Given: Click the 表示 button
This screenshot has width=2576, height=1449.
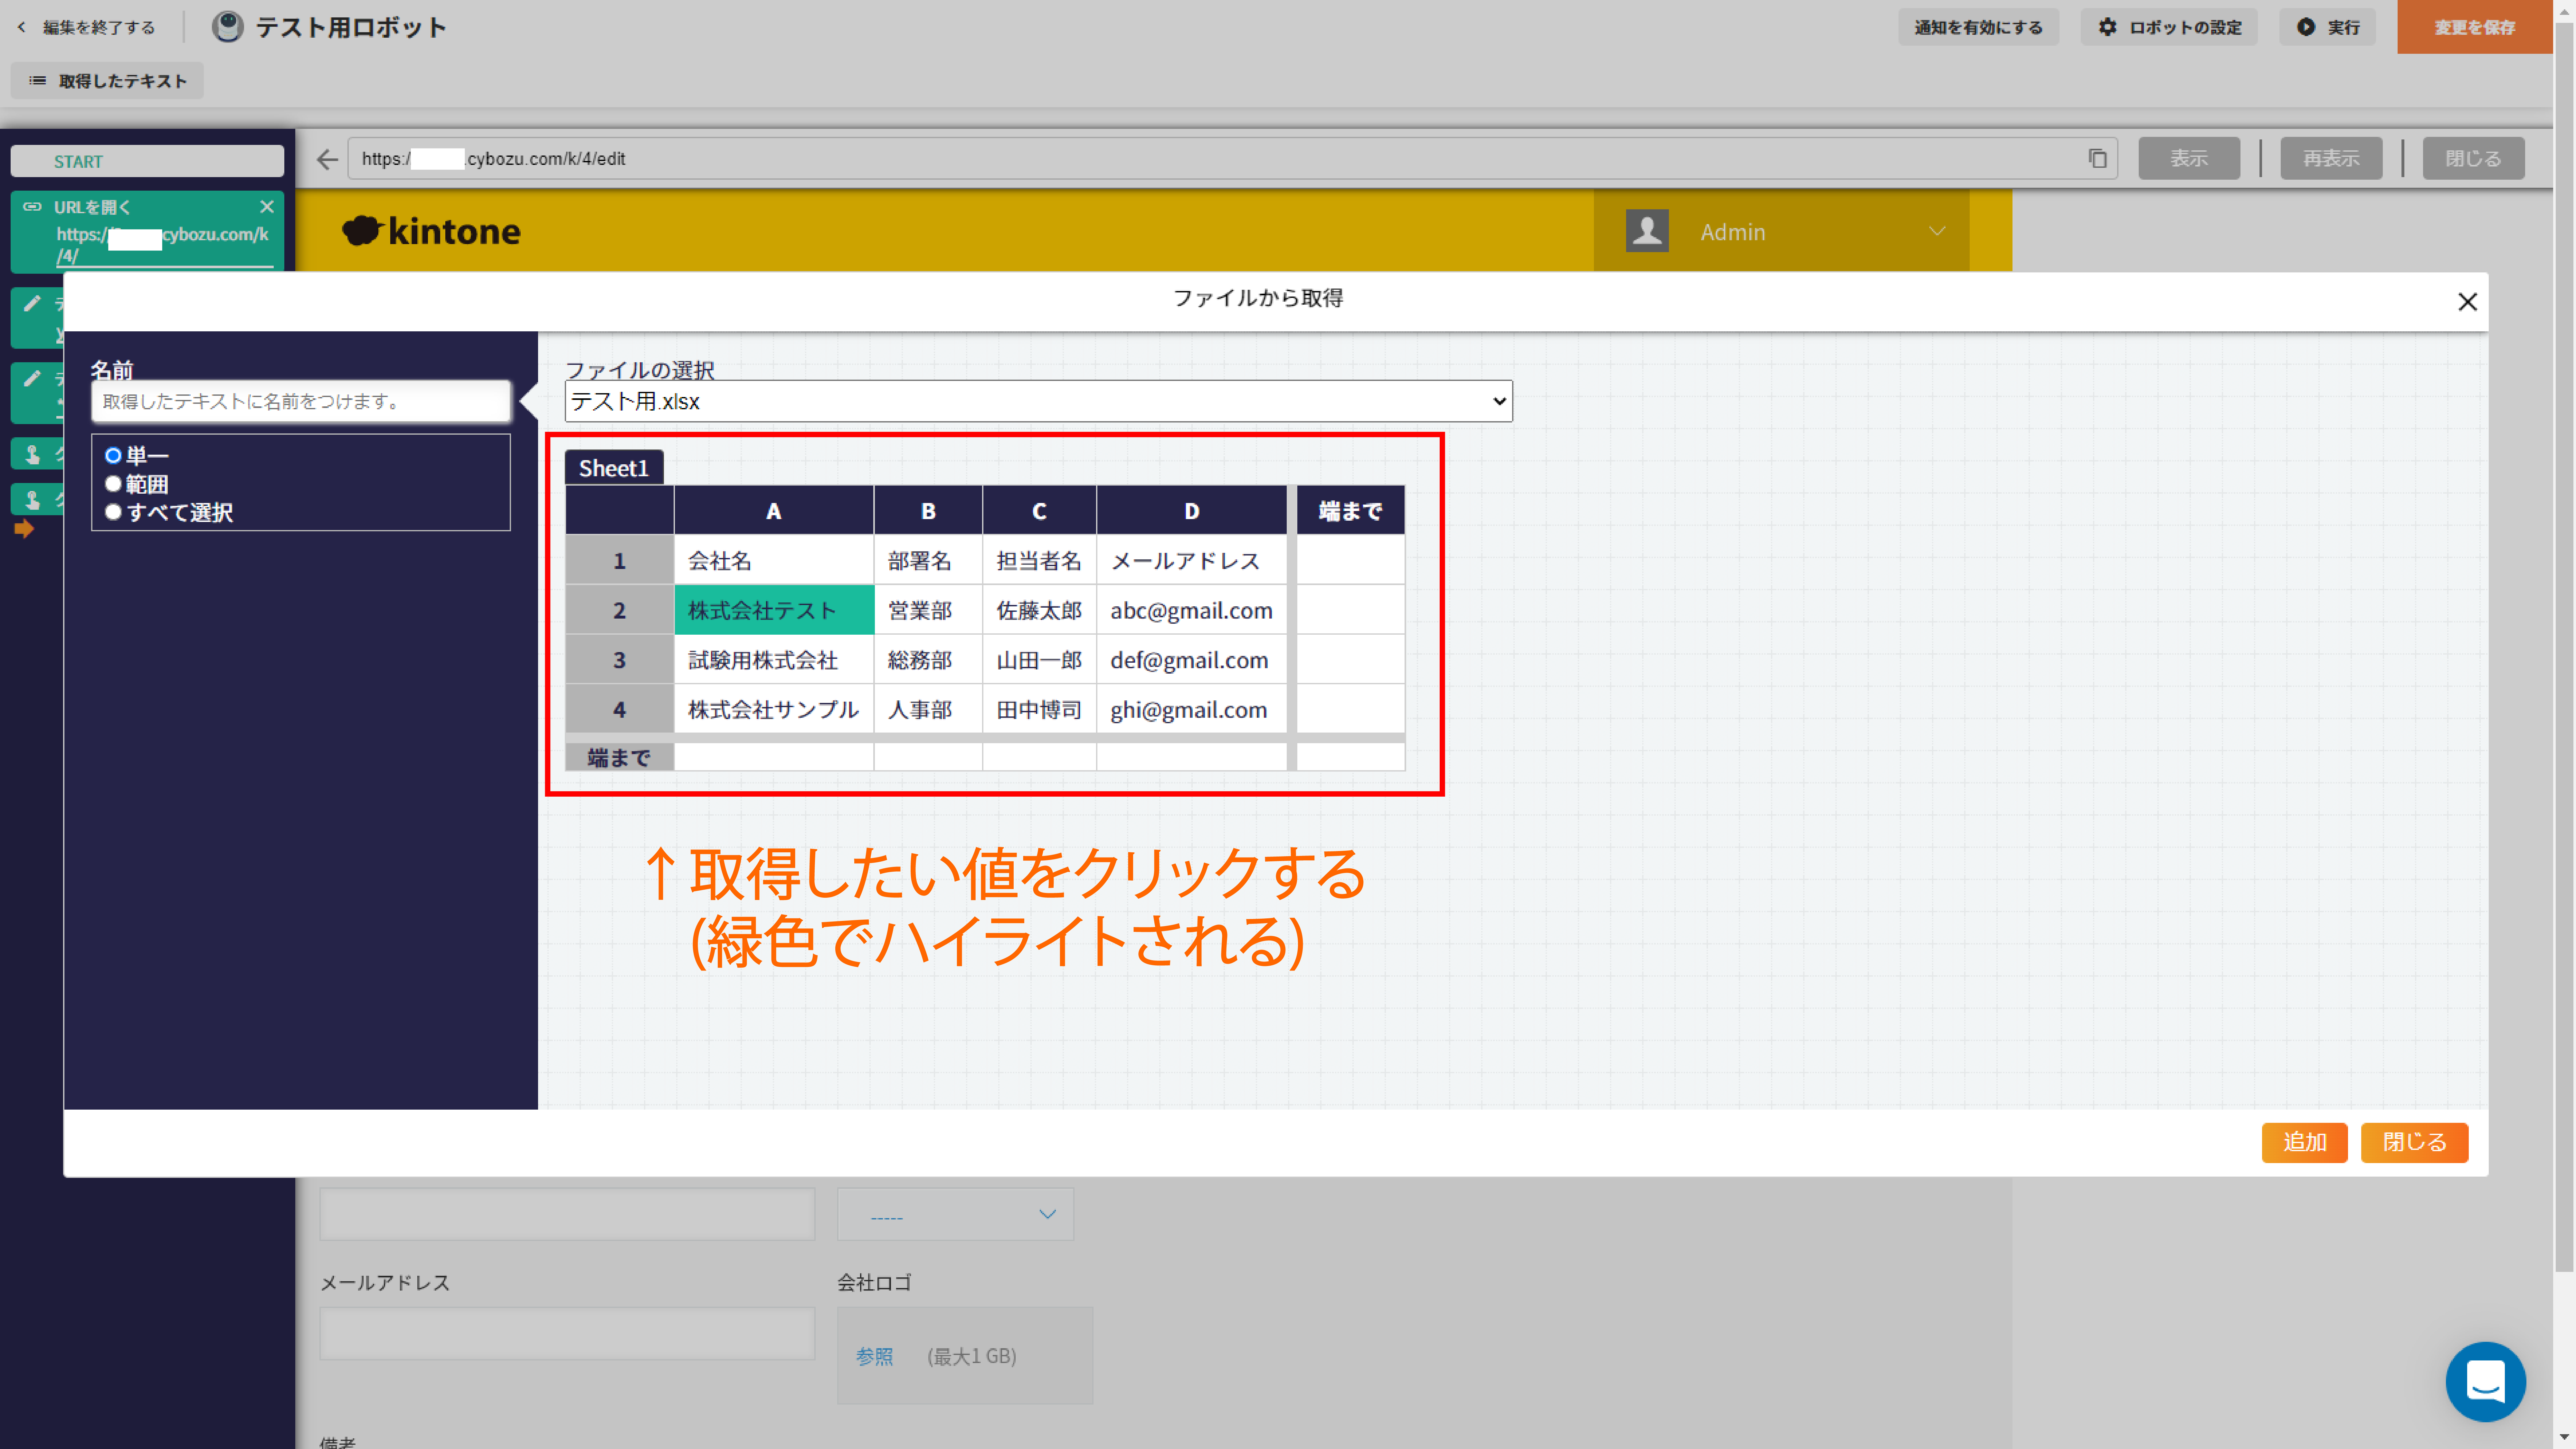Looking at the screenshot, I should click(2189, 159).
